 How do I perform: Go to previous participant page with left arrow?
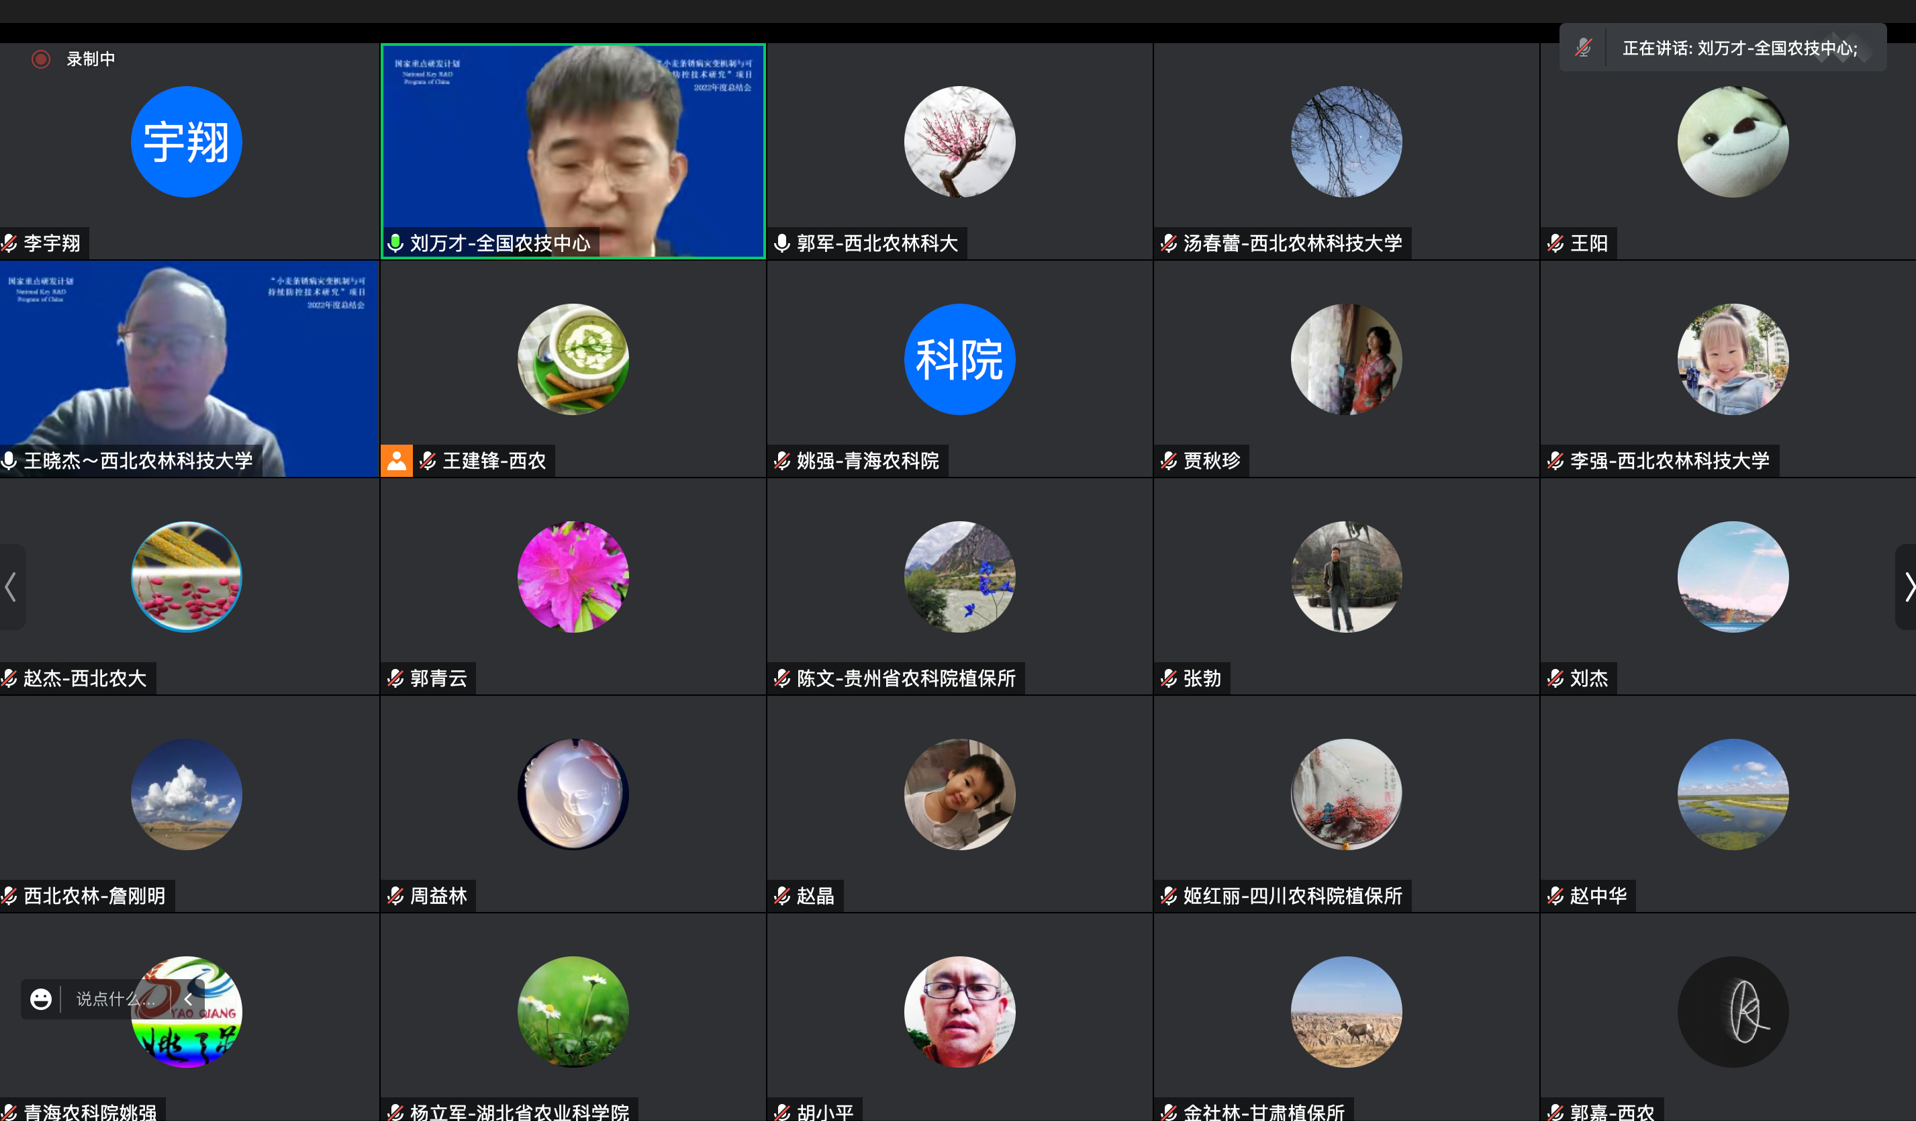click(8, 587)
